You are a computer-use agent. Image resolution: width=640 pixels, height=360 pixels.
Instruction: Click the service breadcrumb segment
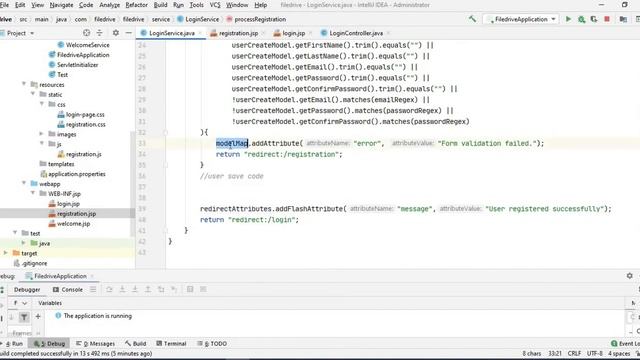click(160, 19)
